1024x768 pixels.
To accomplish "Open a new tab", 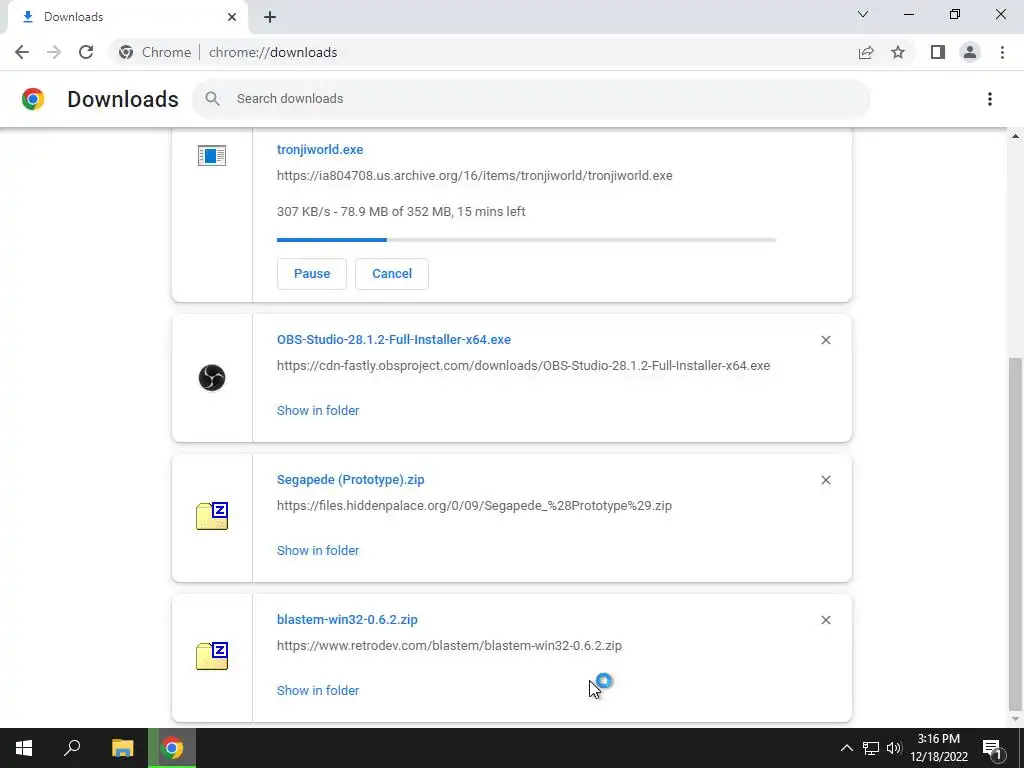I will [270, 17].
